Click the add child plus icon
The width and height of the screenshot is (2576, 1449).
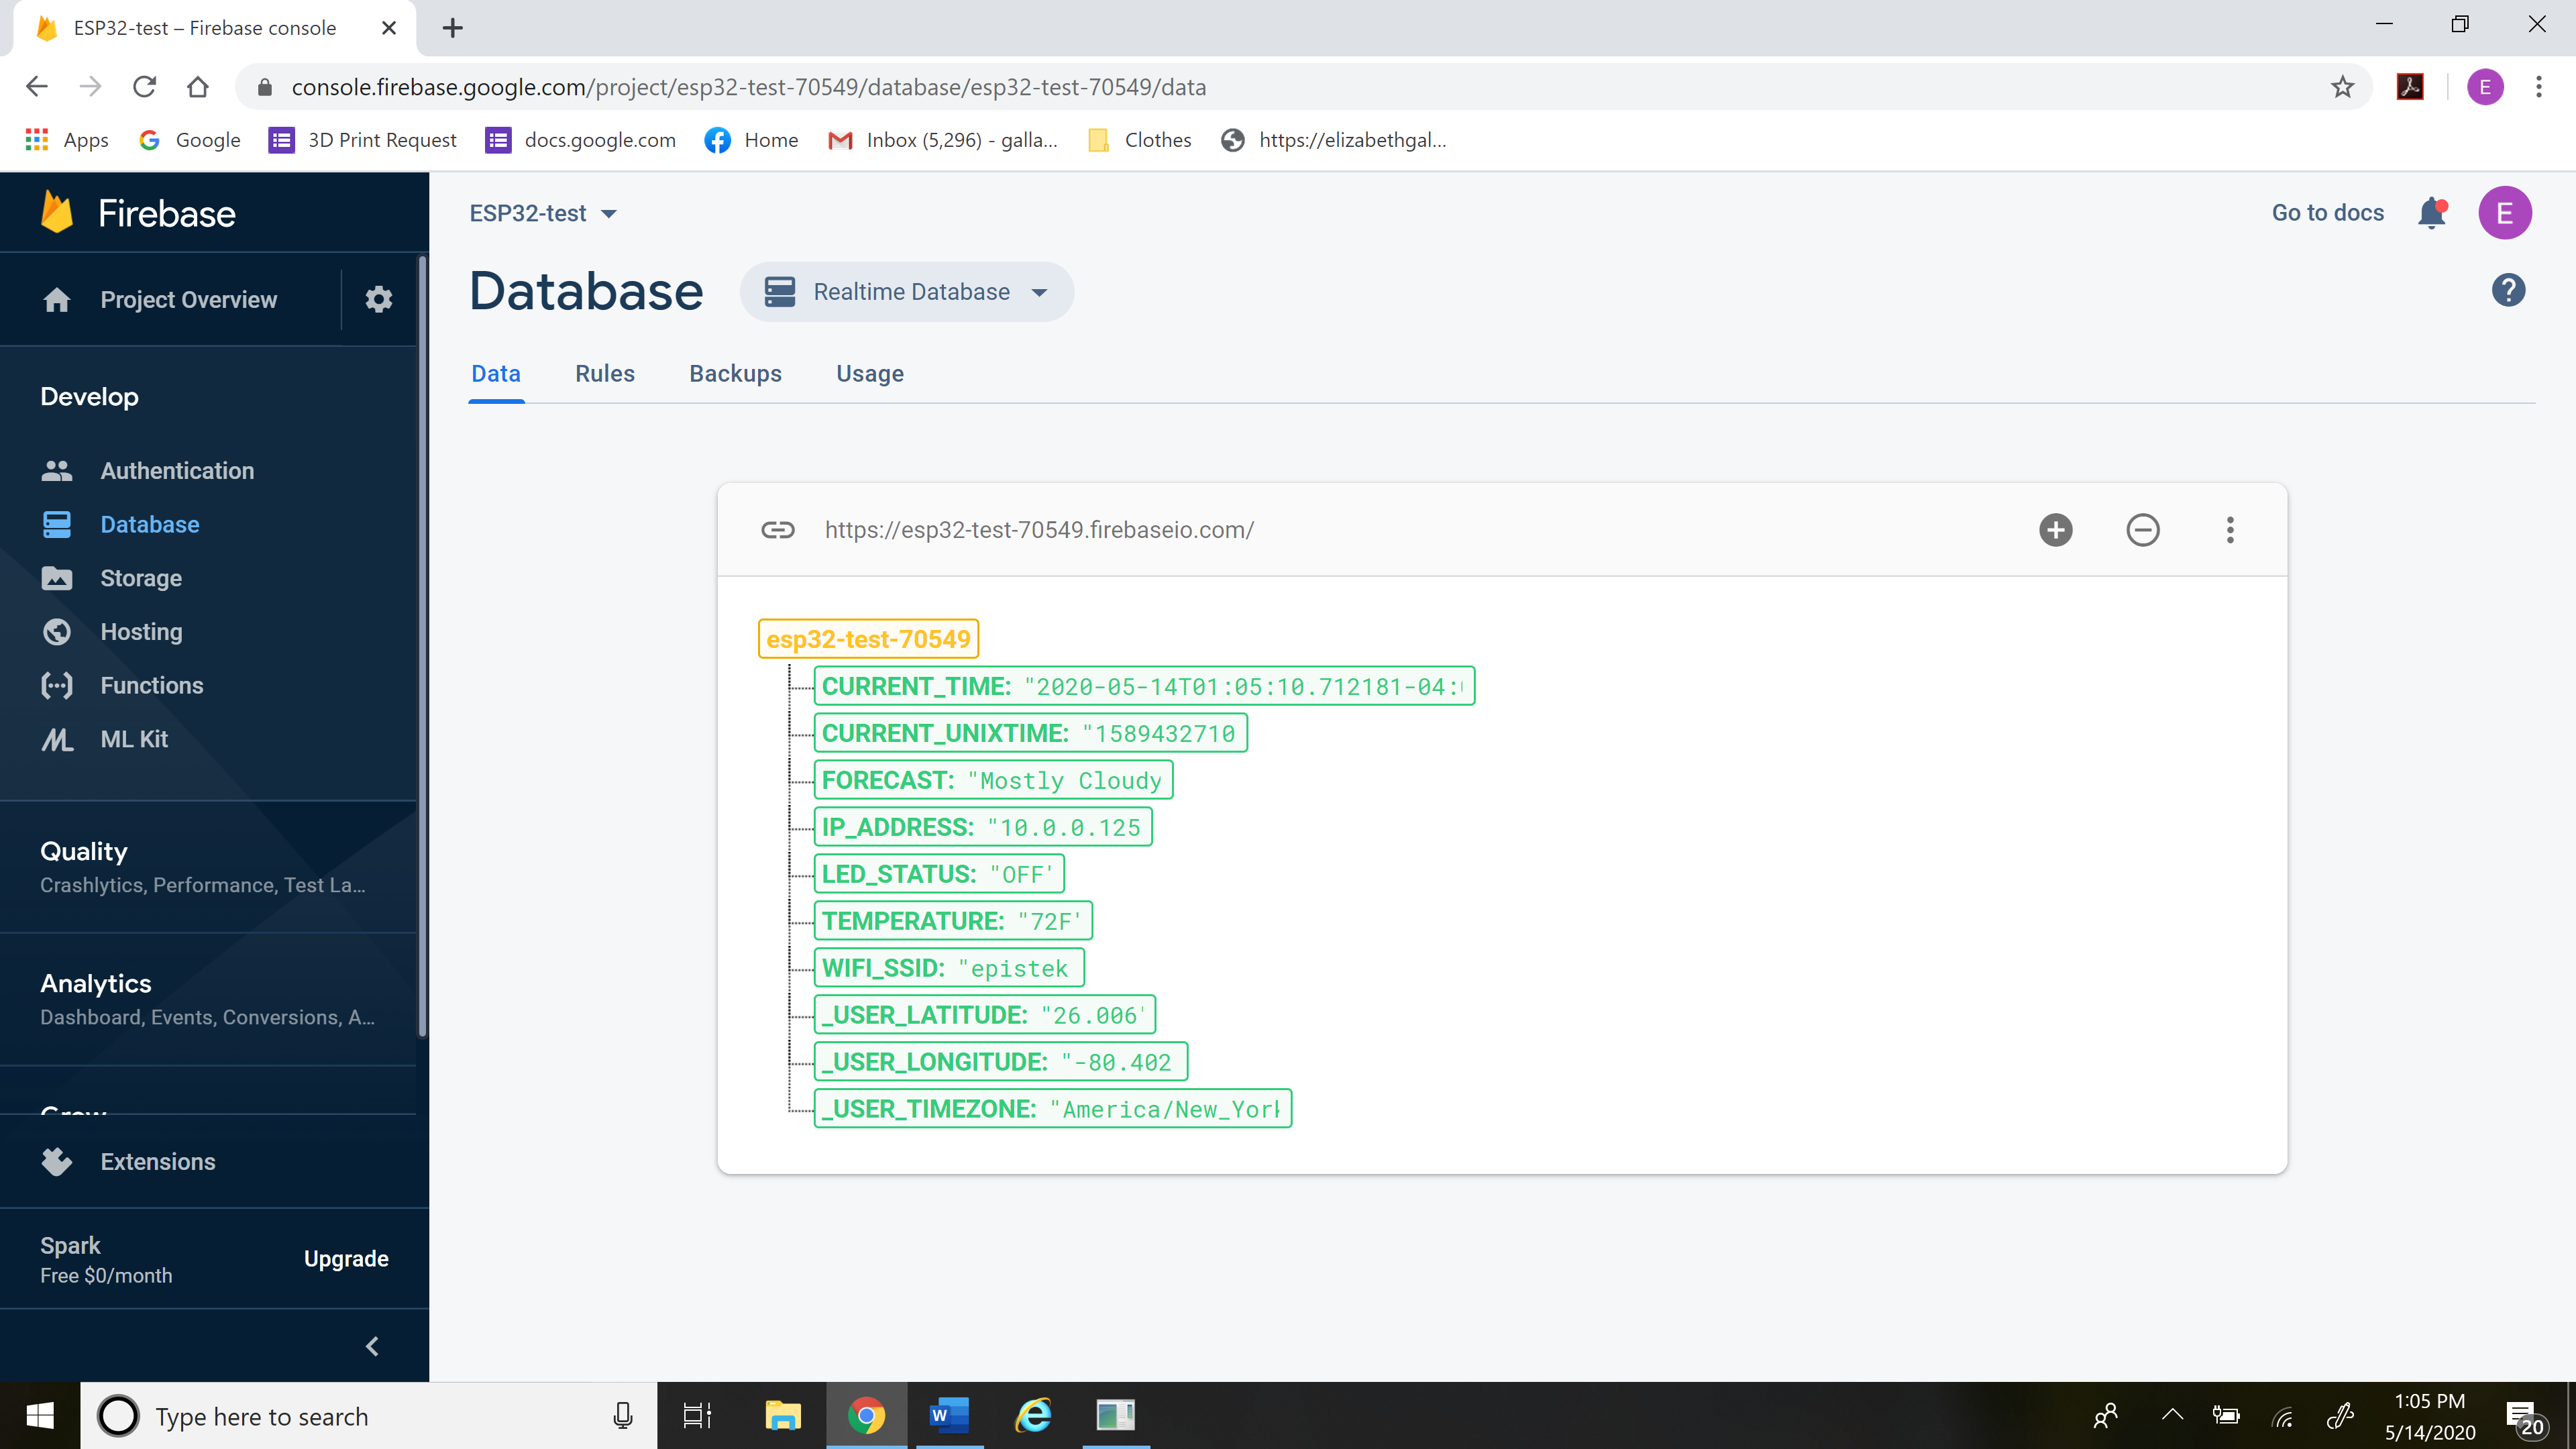2055,530
